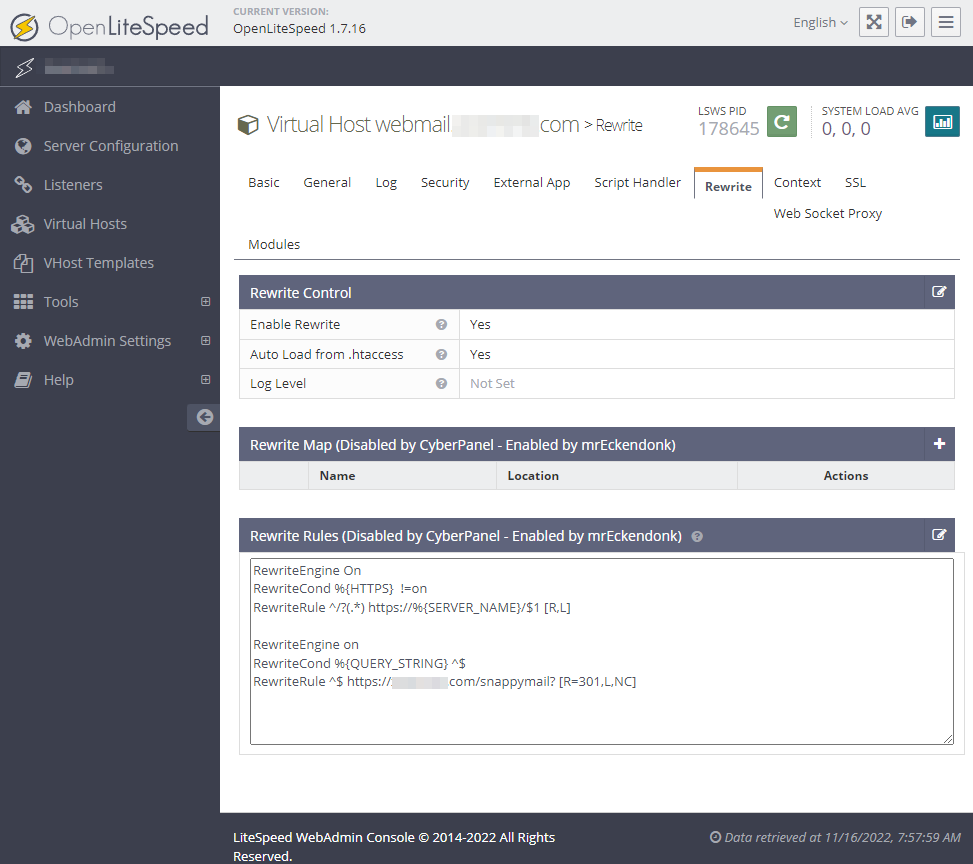The image size is (973, 864).
Task: Edit the Rewrite Rules section
Action: tap(939, 535)
